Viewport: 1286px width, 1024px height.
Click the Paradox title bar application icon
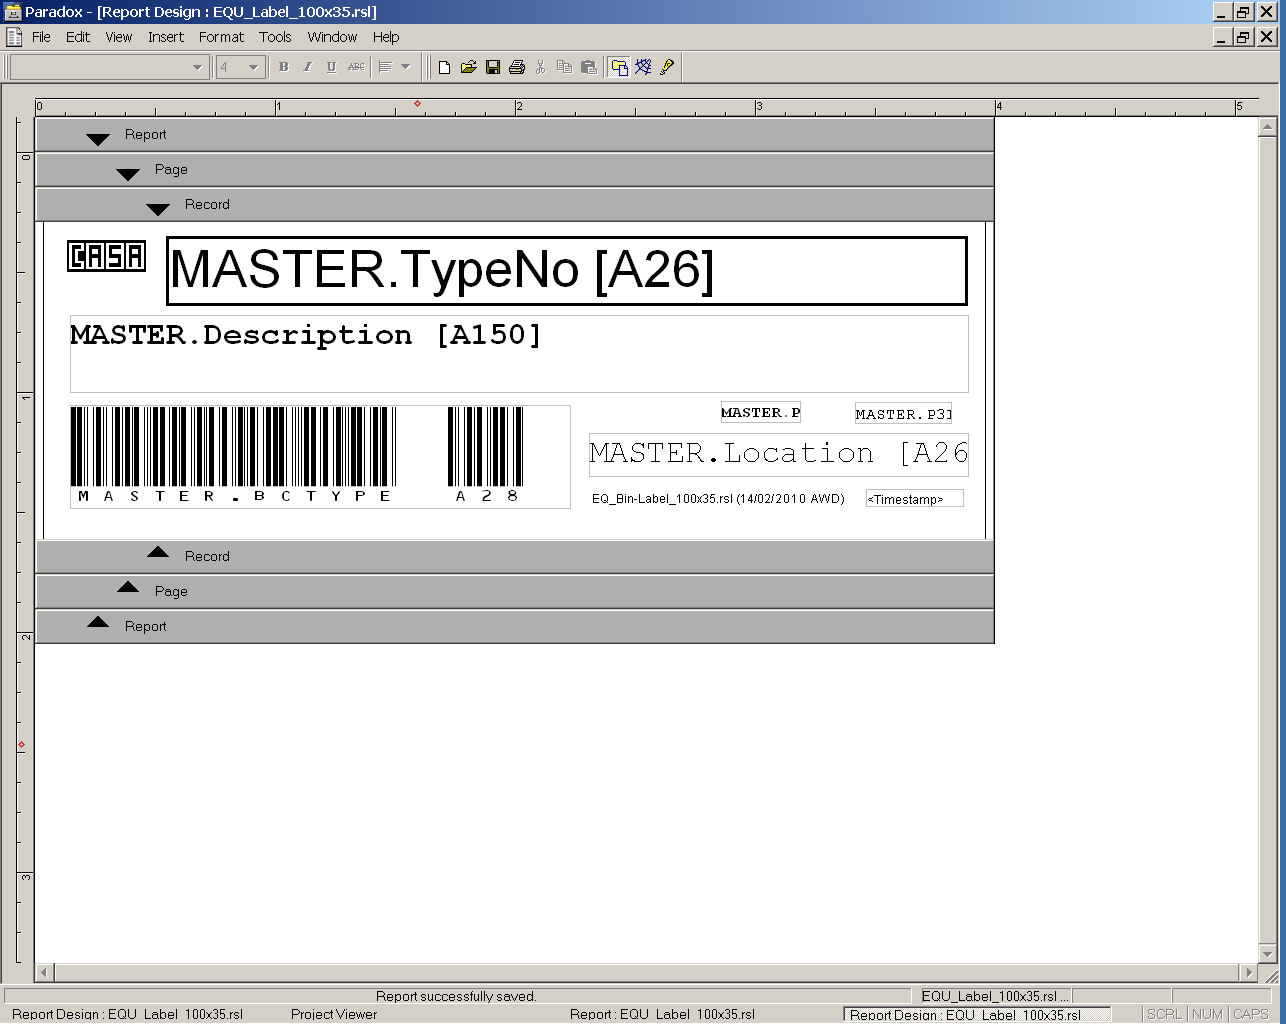point(13,12)
